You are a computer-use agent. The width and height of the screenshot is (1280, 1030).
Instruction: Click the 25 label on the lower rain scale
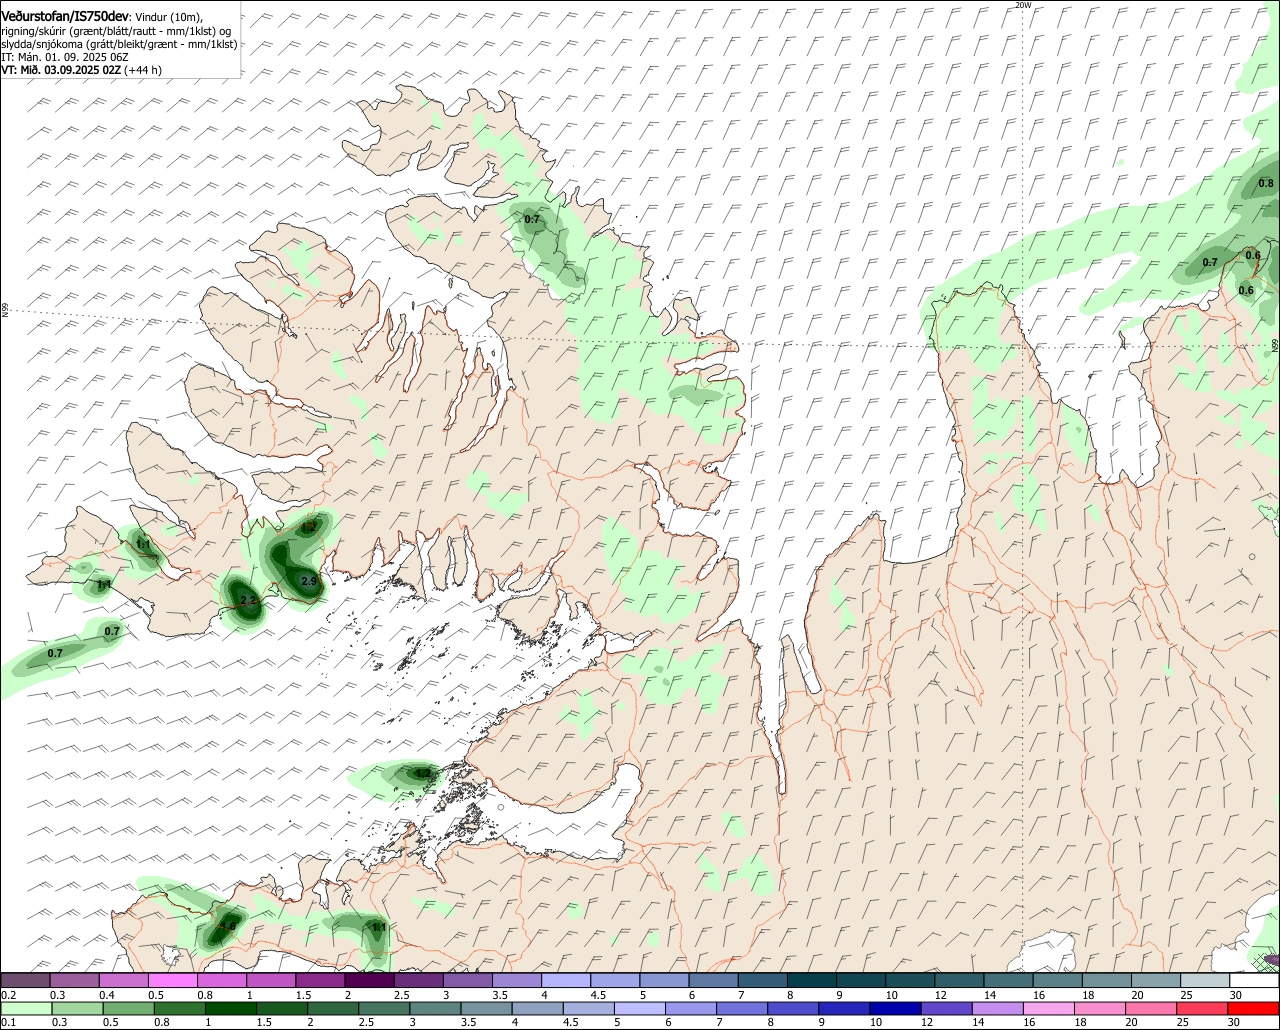(x=1181, y=1023)
